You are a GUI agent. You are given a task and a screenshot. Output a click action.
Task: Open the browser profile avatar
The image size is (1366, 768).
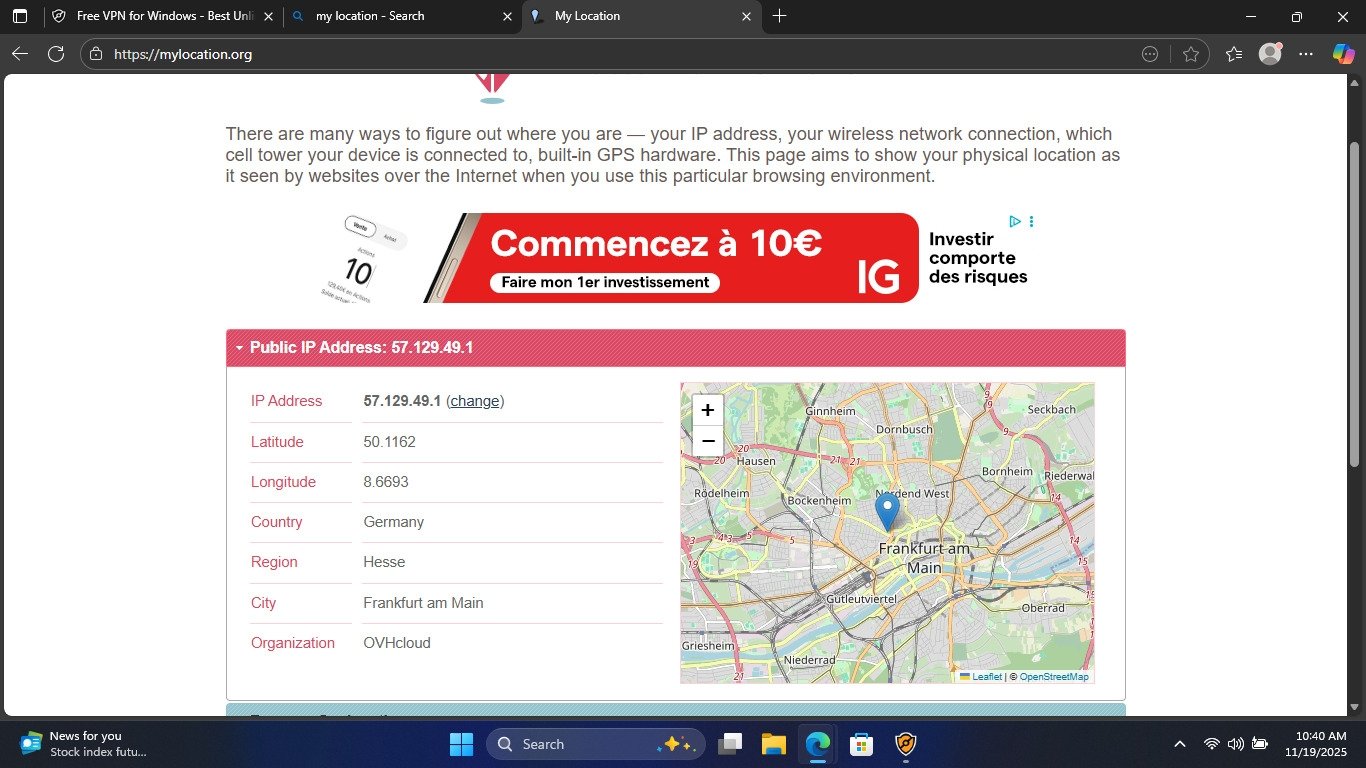pyautogui.click(x=1270, y=54)
